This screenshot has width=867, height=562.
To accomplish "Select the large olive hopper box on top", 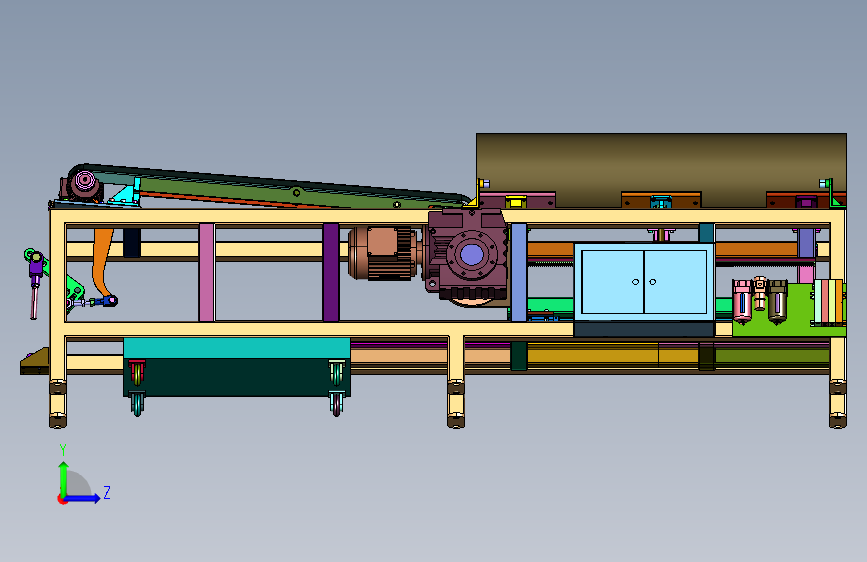I will click(x=661, y=170).
